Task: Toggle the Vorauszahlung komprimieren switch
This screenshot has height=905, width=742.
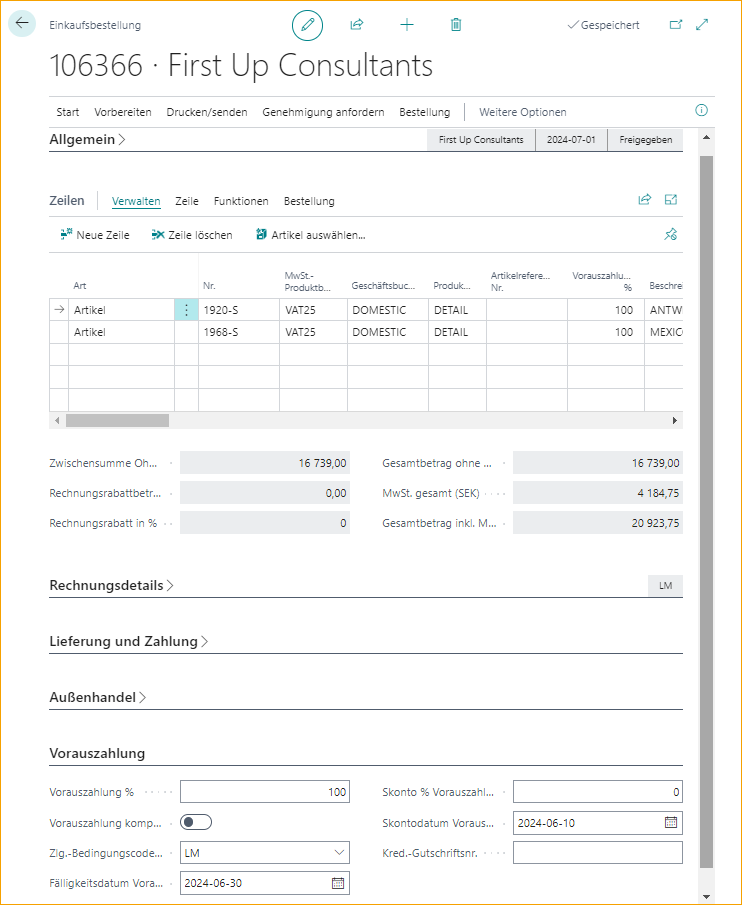Action: [x=196, y=822]
